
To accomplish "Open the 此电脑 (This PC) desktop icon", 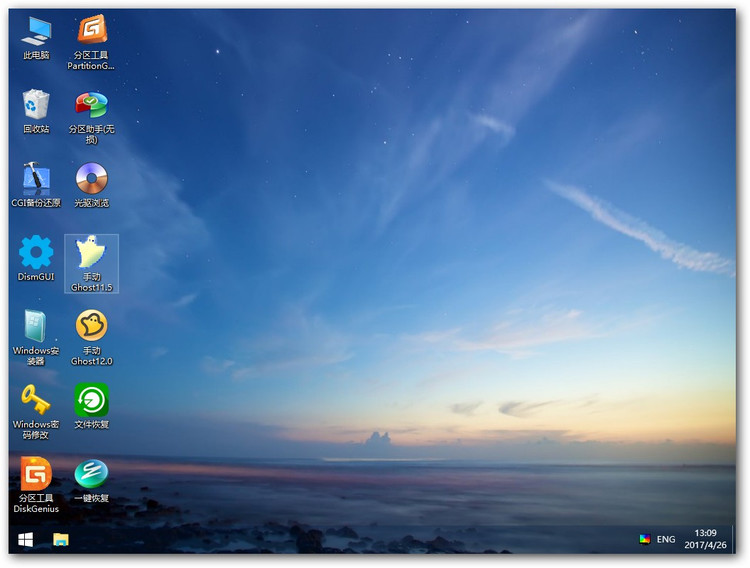I will tap(36, 38).
